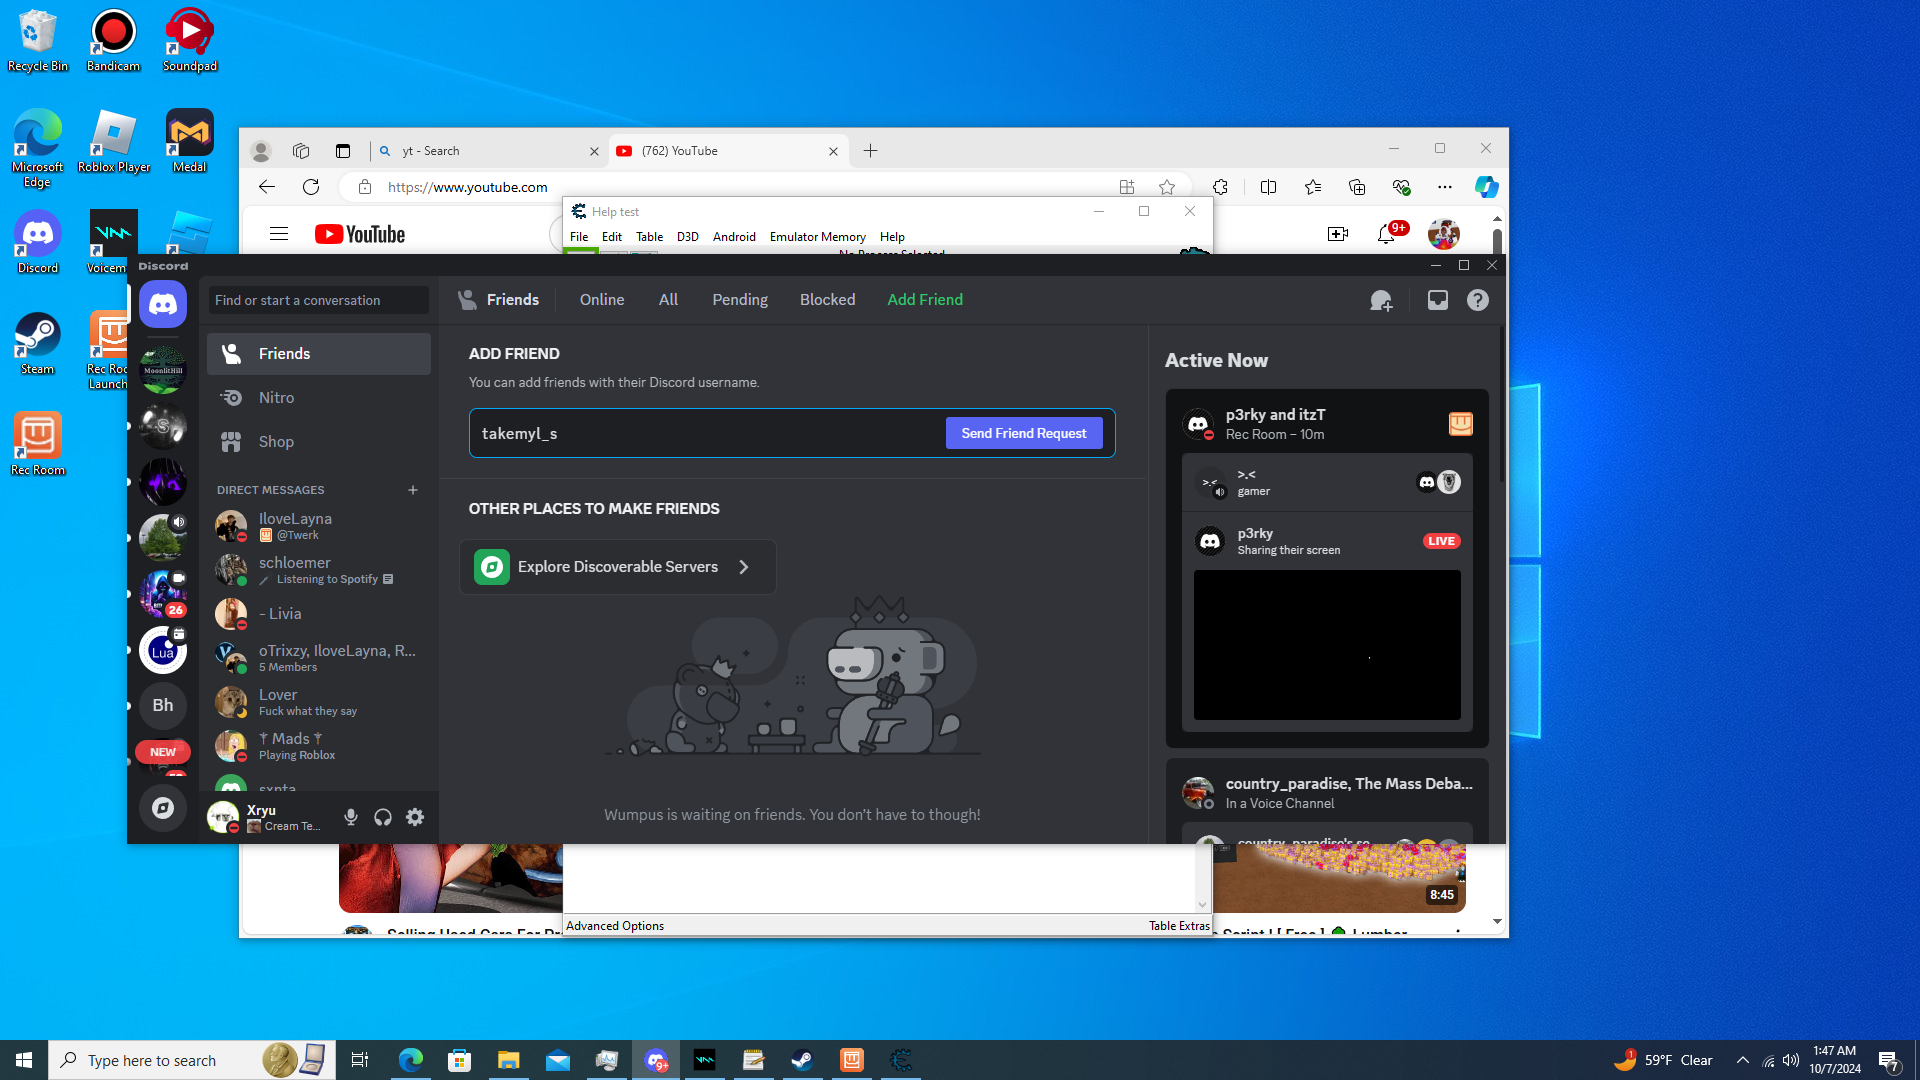Switch to the Pending friends tab
The height and width of the screenshot is (1080, 1920).
pos(739,300)
